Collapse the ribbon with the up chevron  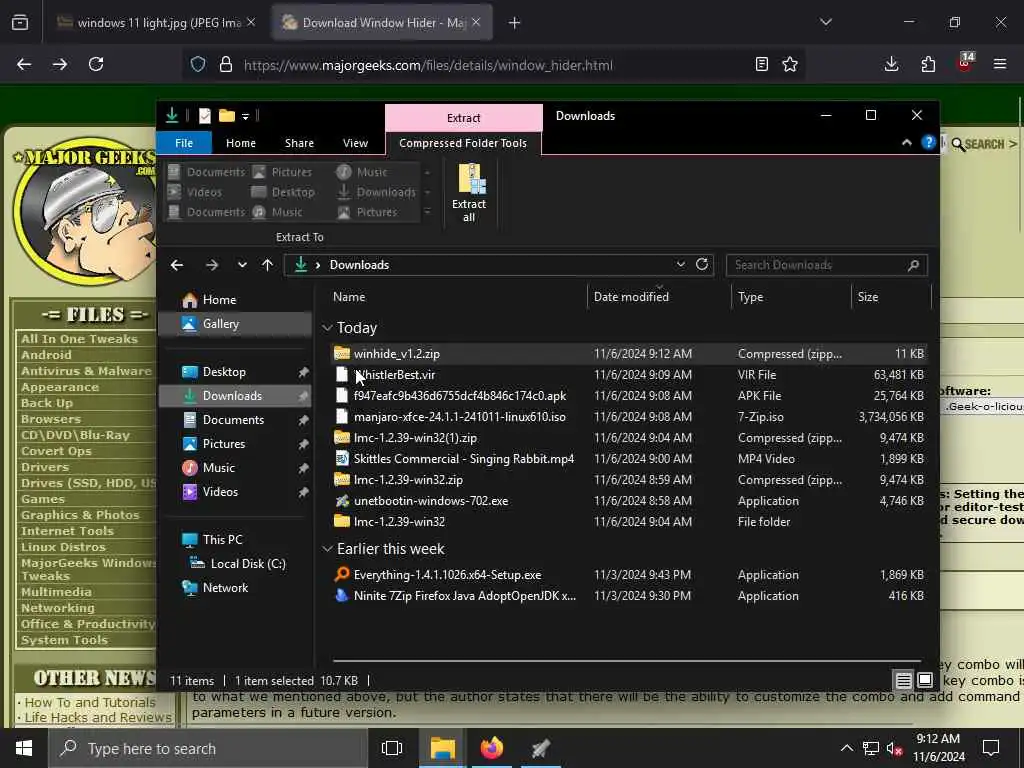(906, 142)
